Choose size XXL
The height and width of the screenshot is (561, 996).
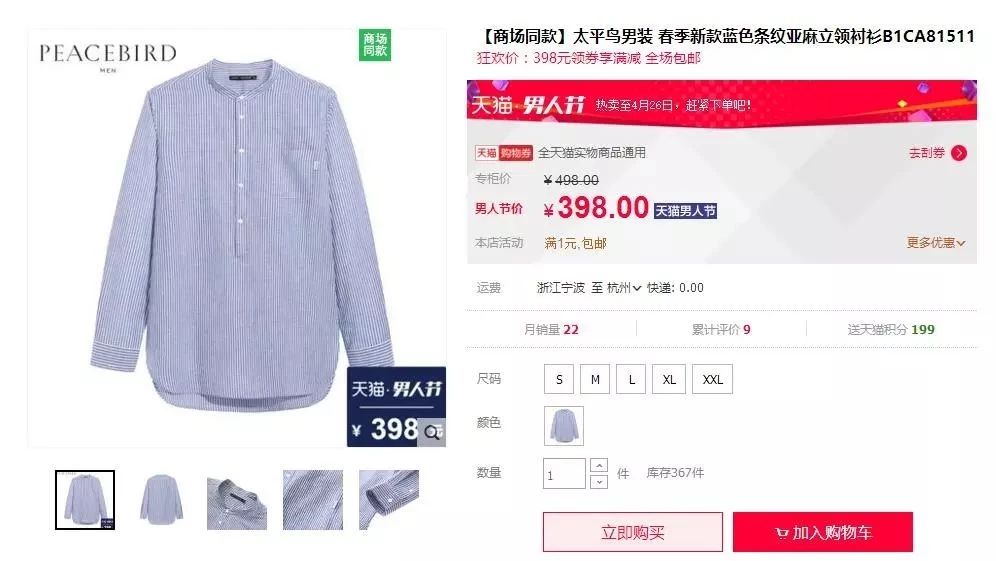pos(712,379)
